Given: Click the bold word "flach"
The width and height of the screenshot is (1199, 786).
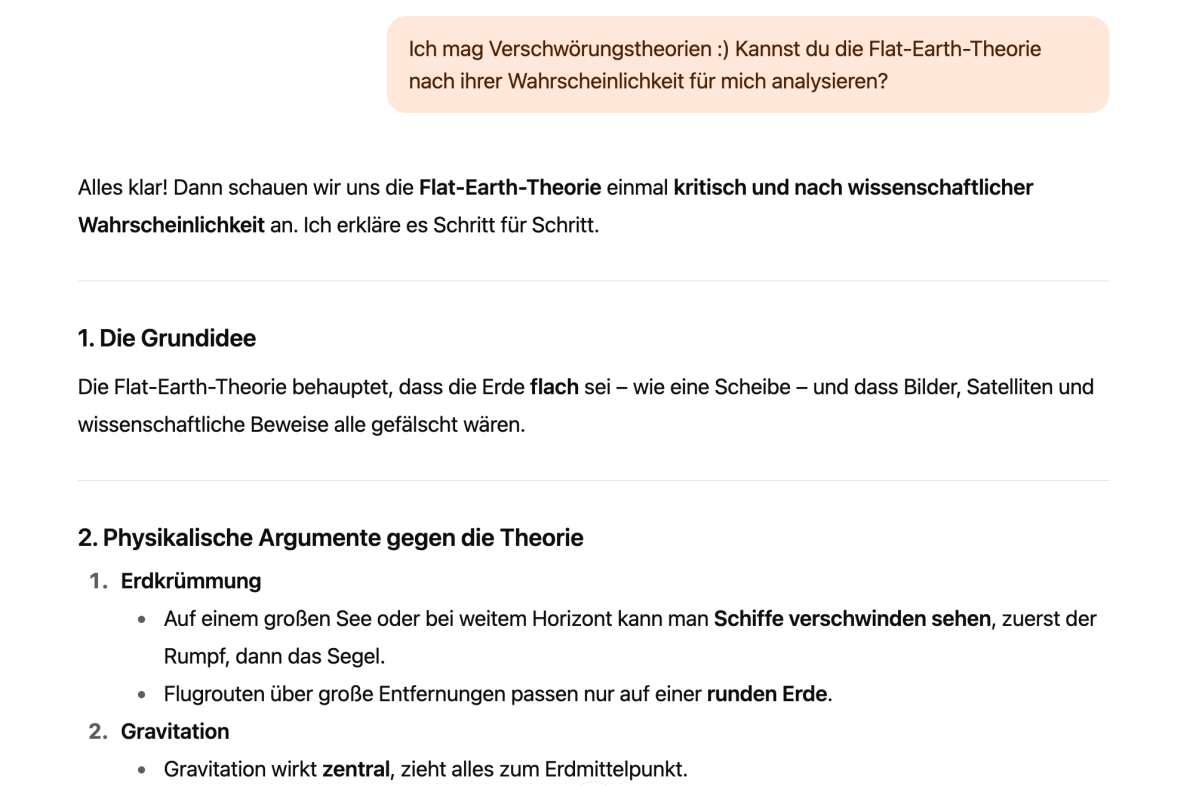Looking at the screenshot, I should point(554,386).
